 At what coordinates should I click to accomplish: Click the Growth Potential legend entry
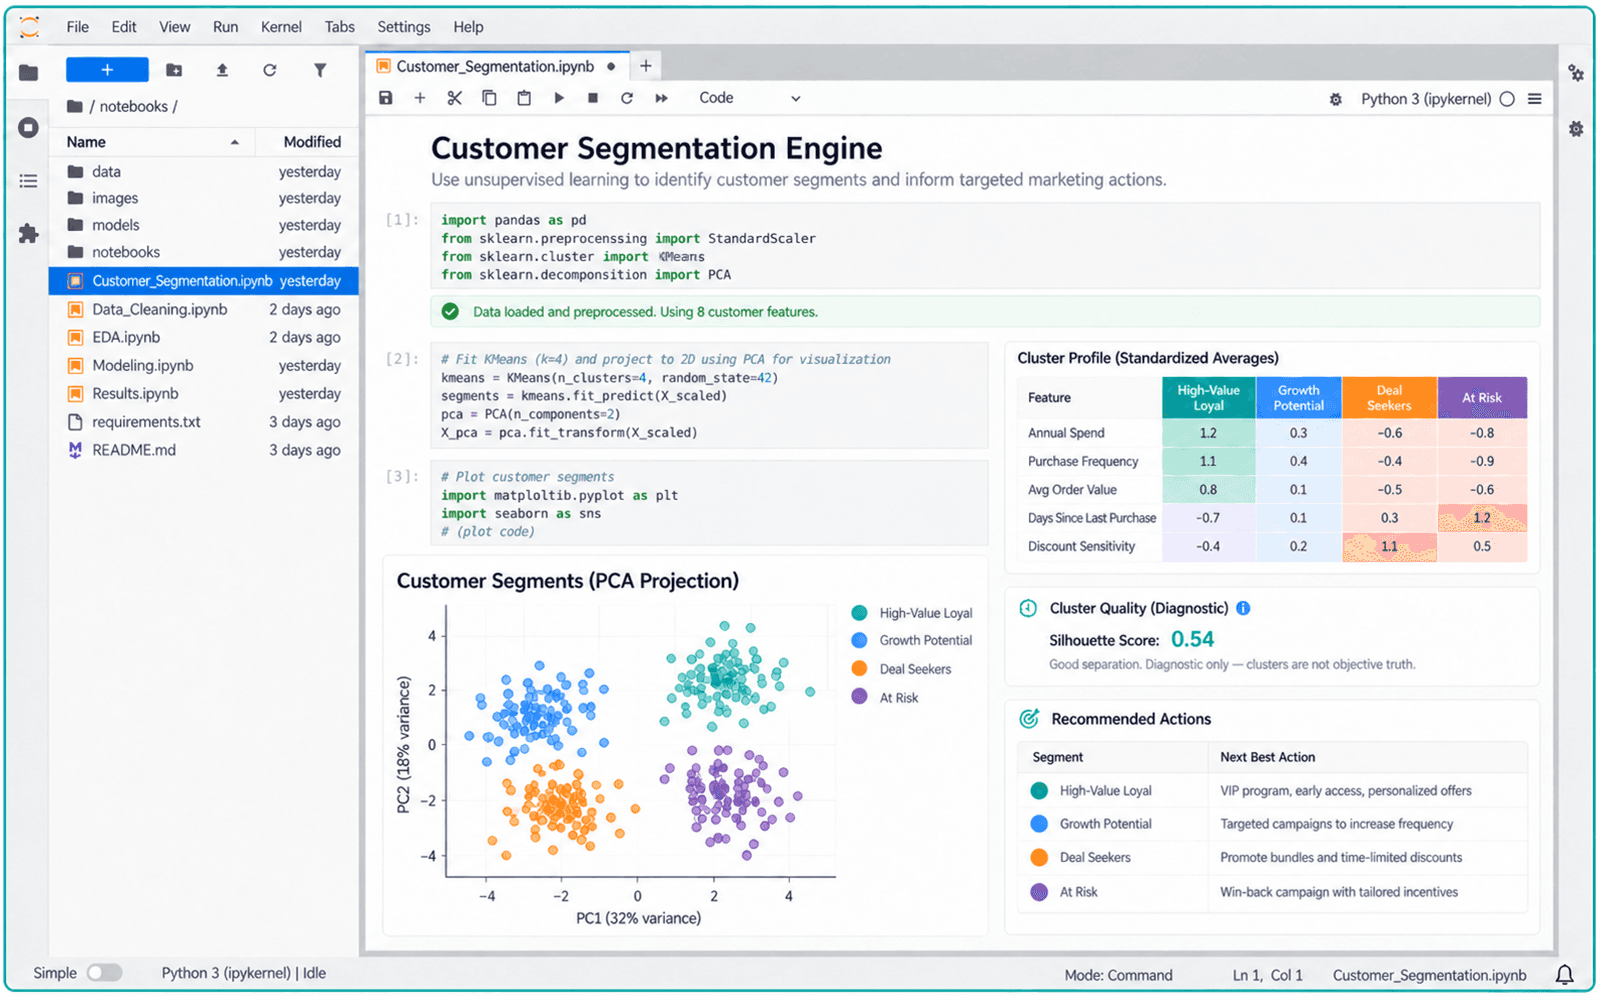click(912, 640)
